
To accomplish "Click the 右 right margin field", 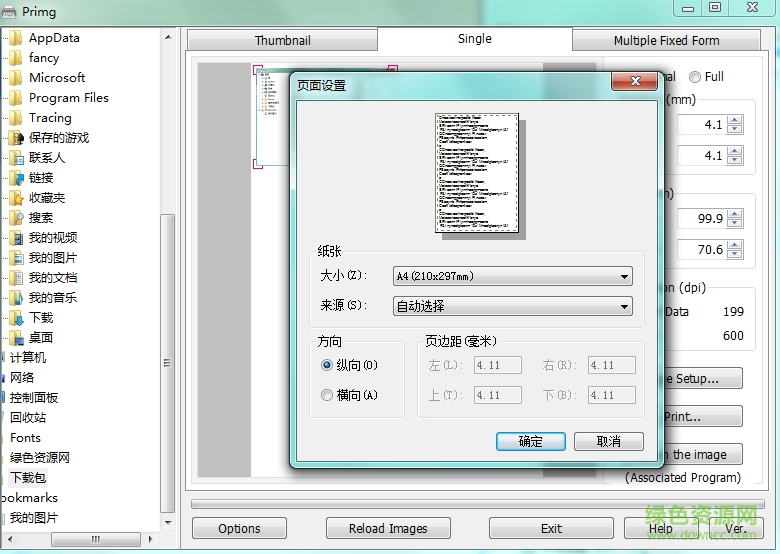I will point(611,365).
